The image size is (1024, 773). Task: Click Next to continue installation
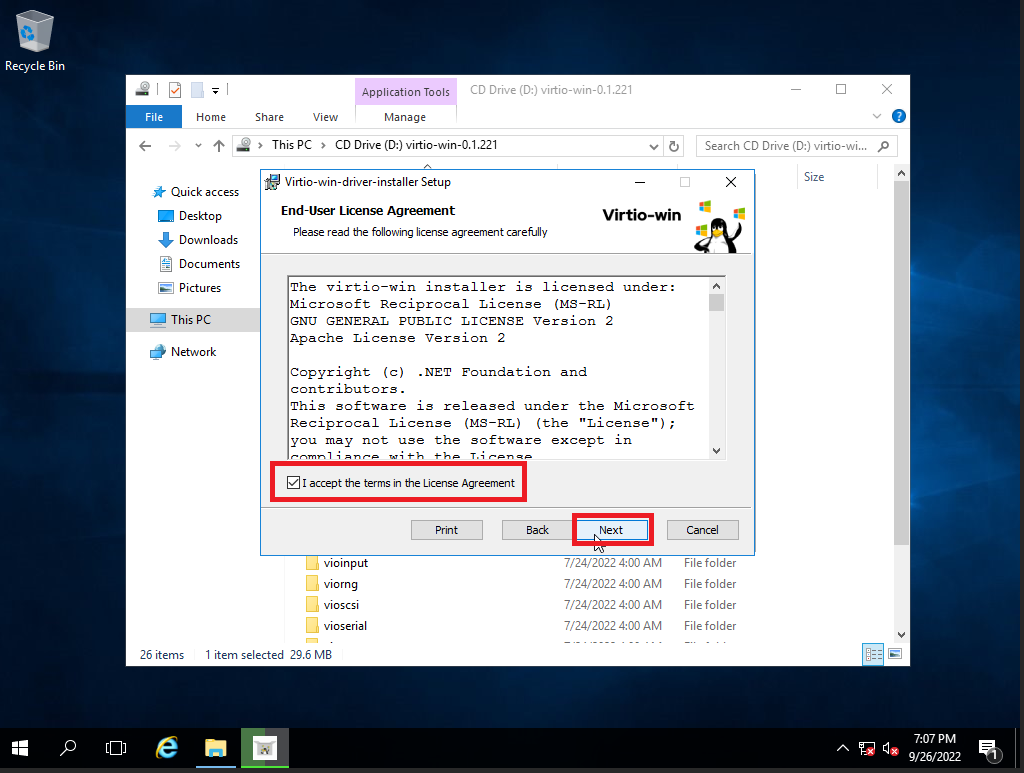tap(611, 530)
